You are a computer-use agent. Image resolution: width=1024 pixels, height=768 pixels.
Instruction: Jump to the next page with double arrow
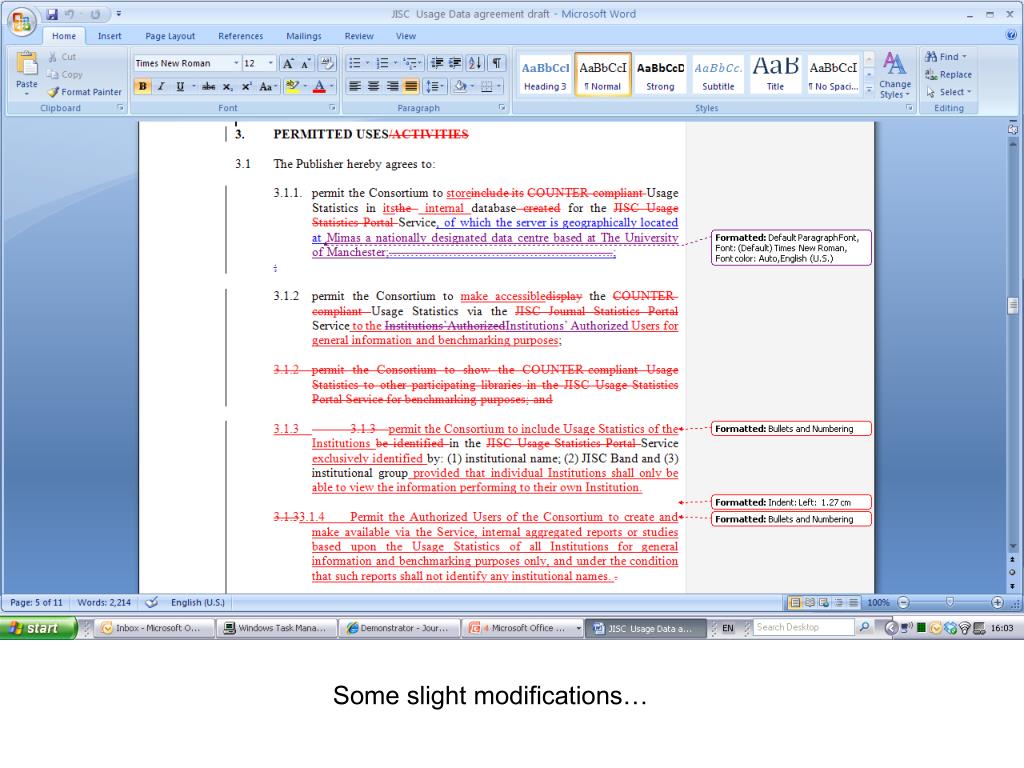[x=1012, y=586]
